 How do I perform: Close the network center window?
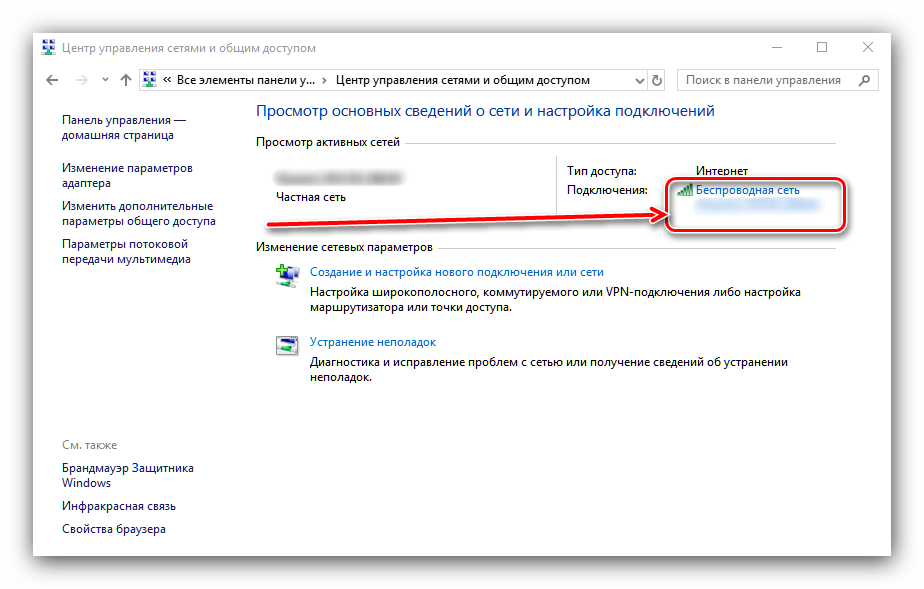click(867, 47)
